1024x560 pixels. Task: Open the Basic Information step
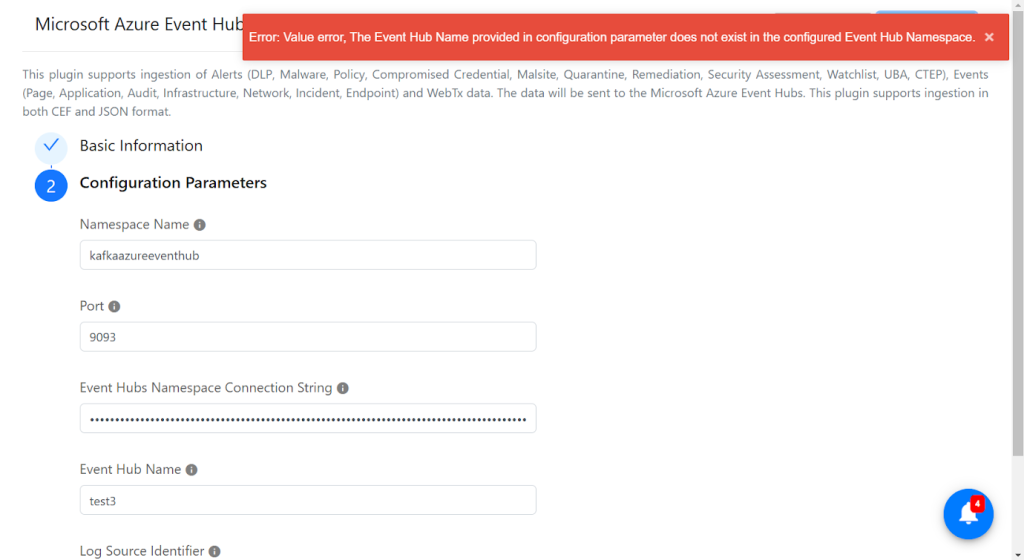[141, 146]
